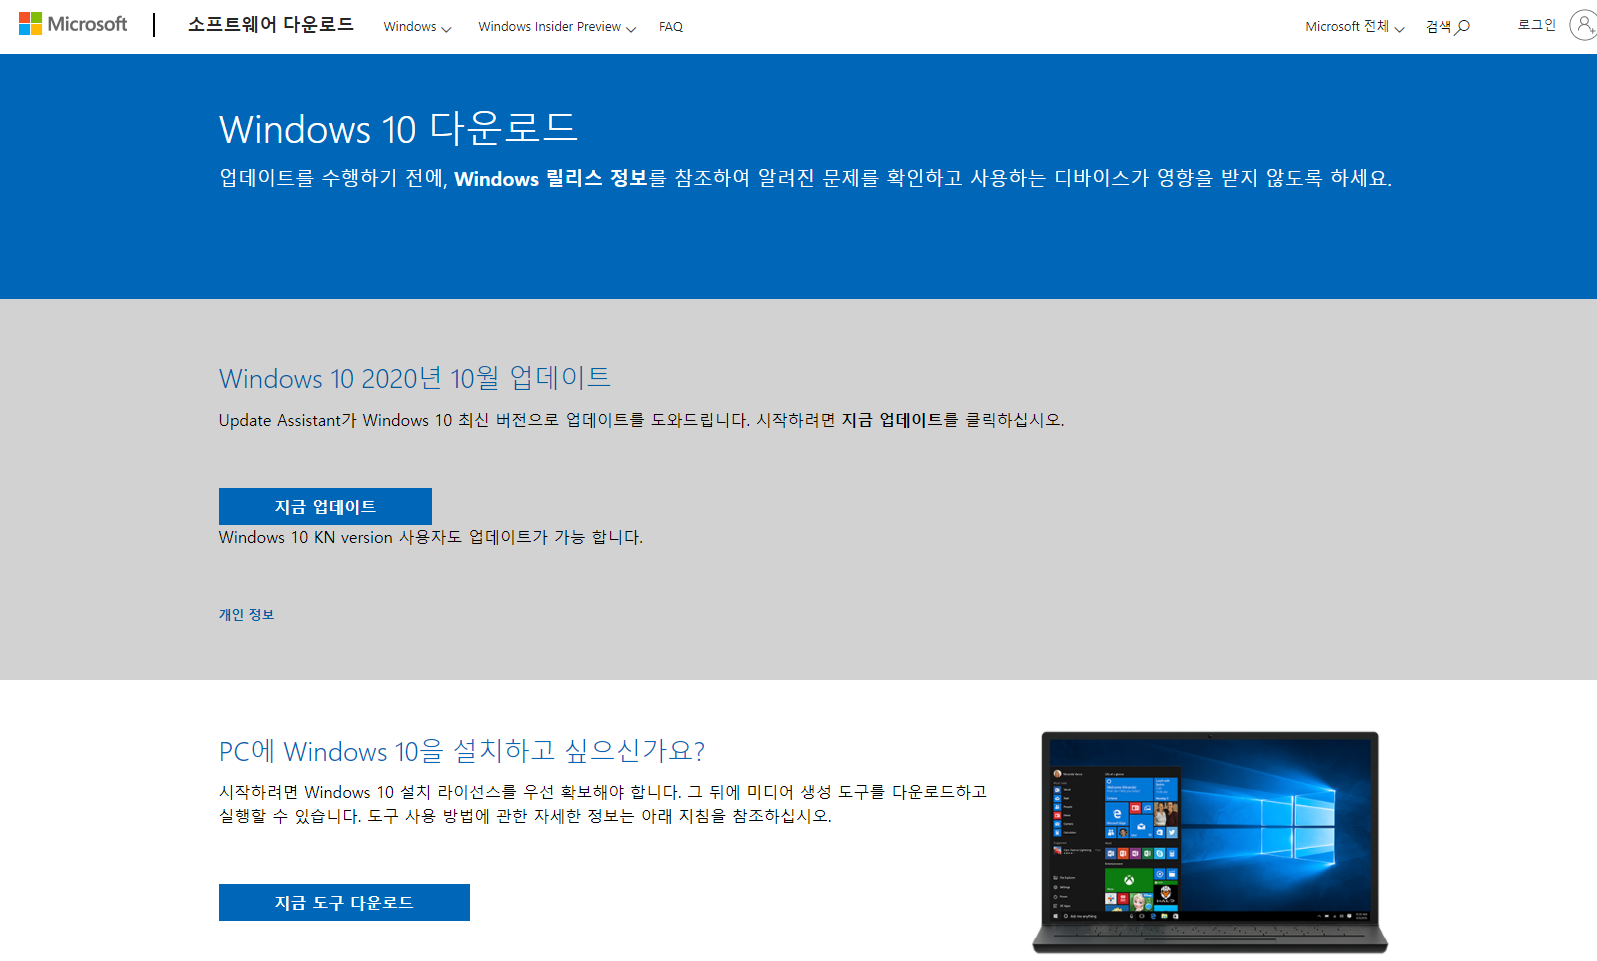Viewport: 1597px width, 961px height.
Task: Click the Windows 10 laptop image
Action: (1210, 841)
